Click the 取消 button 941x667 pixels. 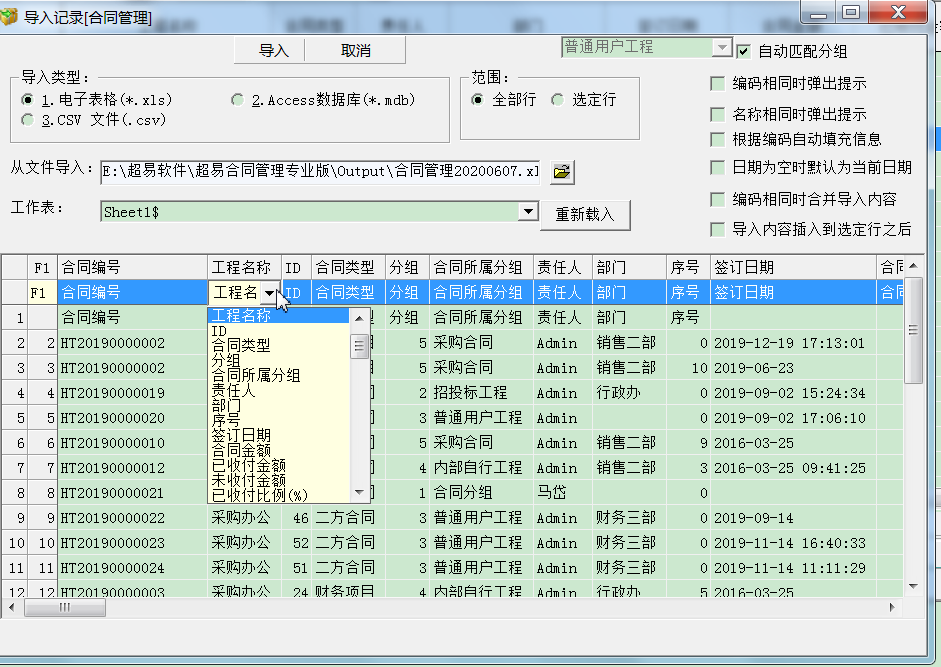coord(355,50)
